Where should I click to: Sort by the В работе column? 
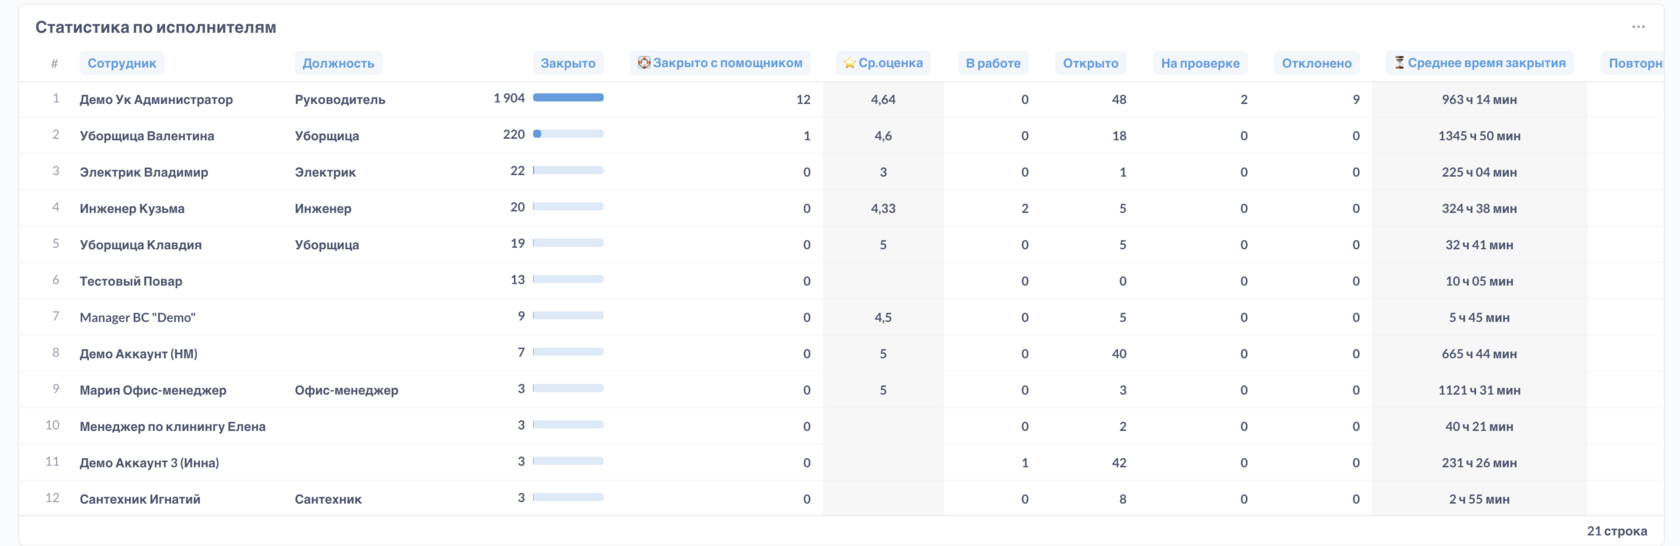click(x=993, y=63)
